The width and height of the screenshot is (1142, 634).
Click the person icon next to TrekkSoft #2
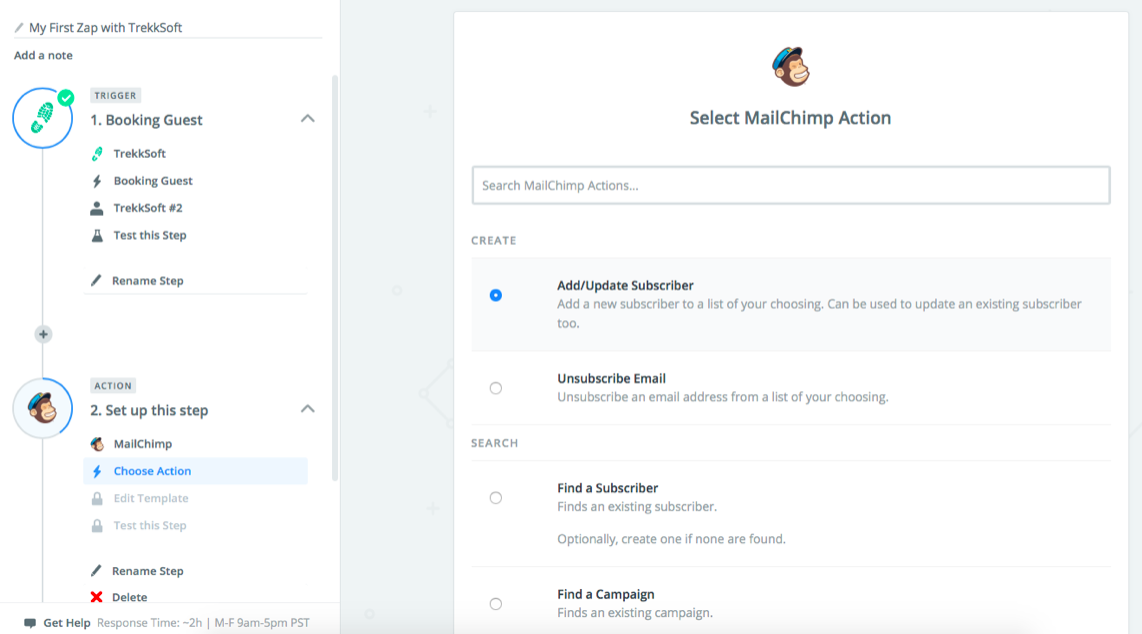coord(97,208)
